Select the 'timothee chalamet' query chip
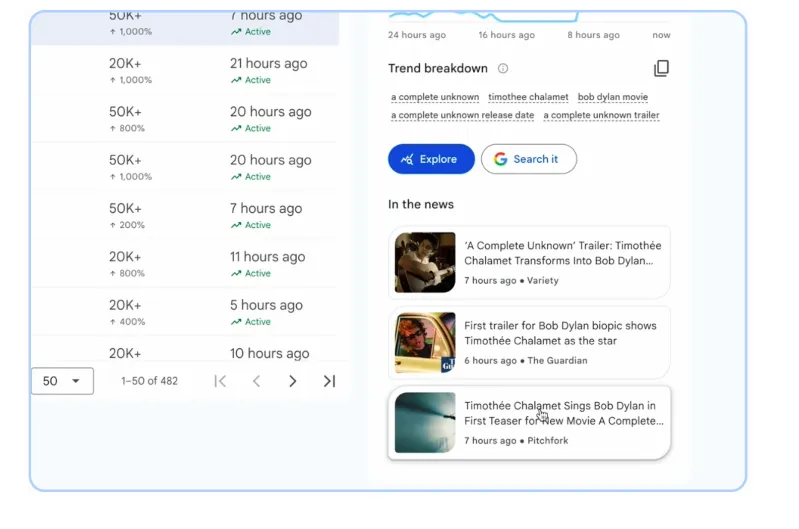Viewport: 799px width, 529px height. (x=528, y=97)
